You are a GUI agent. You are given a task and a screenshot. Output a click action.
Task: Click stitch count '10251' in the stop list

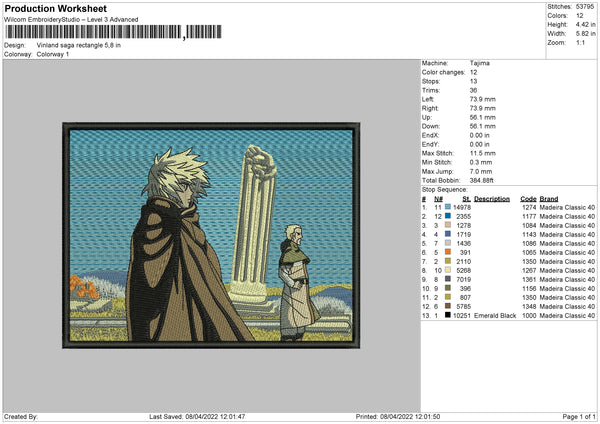coord(462,316)
